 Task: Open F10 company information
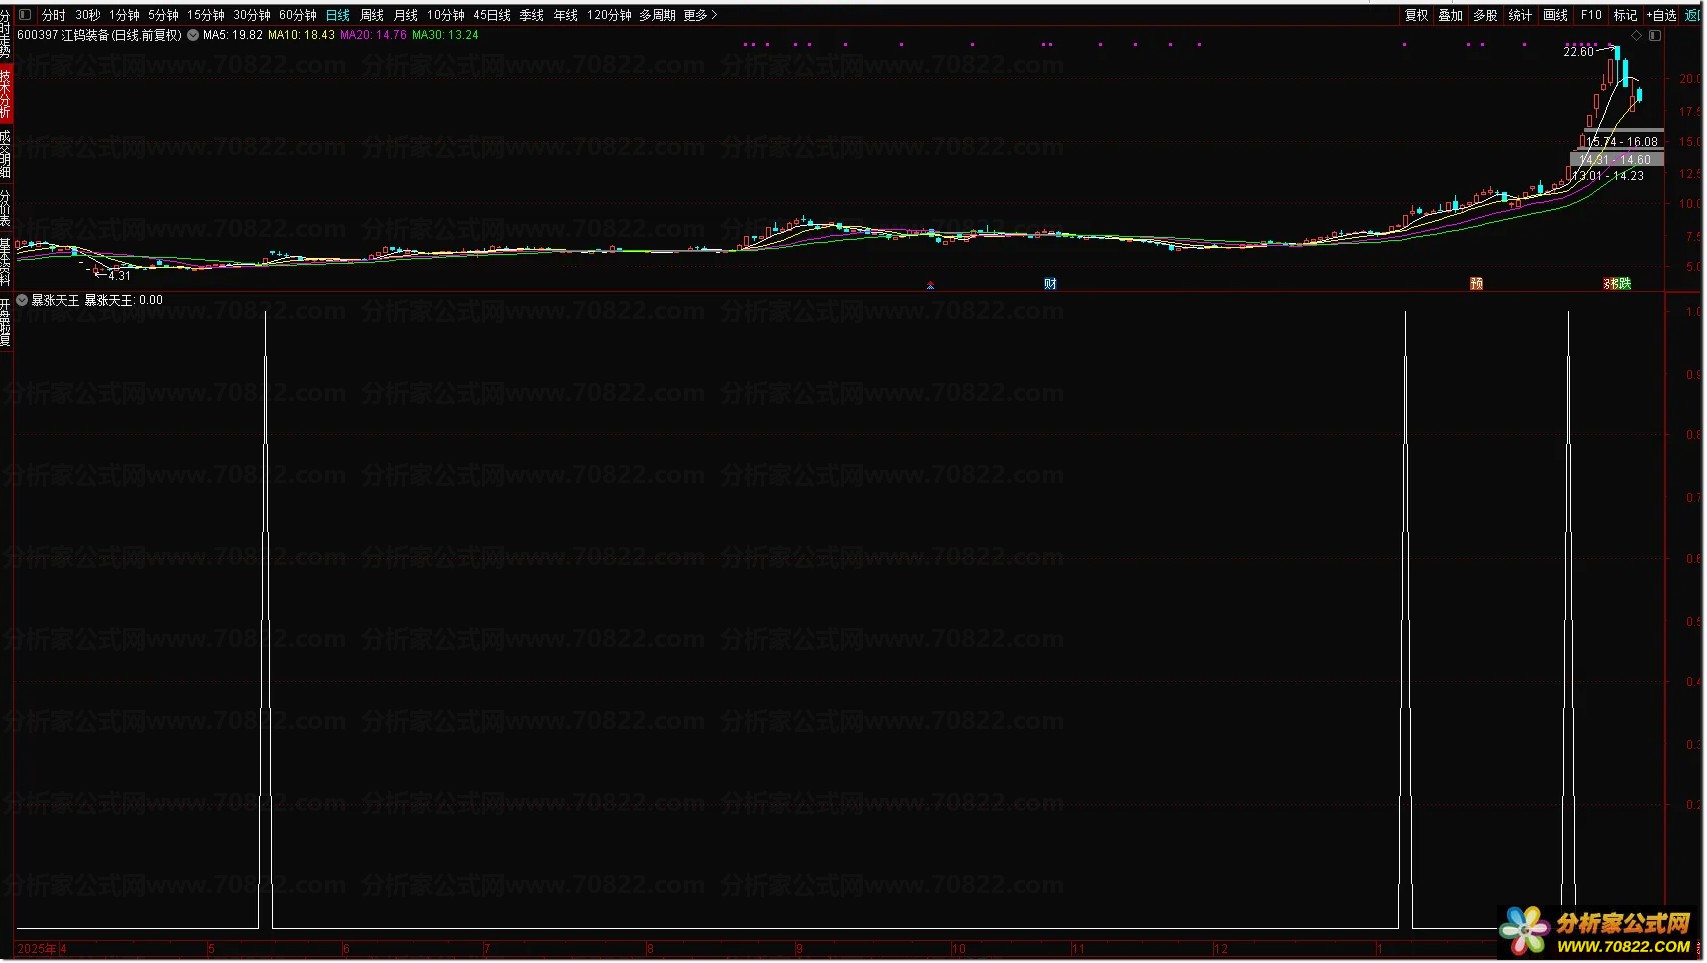click(1591, 15)
